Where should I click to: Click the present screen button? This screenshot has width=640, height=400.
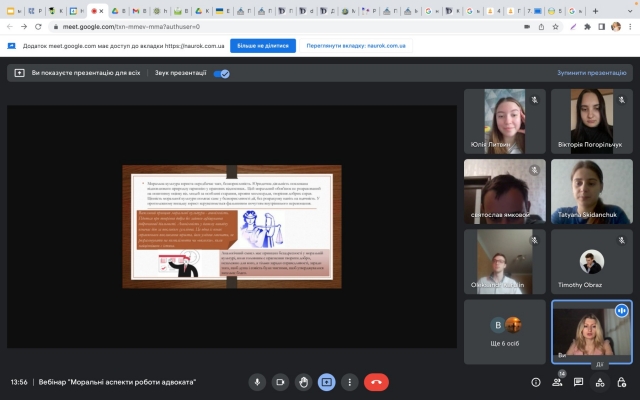(x=326, y=382)
